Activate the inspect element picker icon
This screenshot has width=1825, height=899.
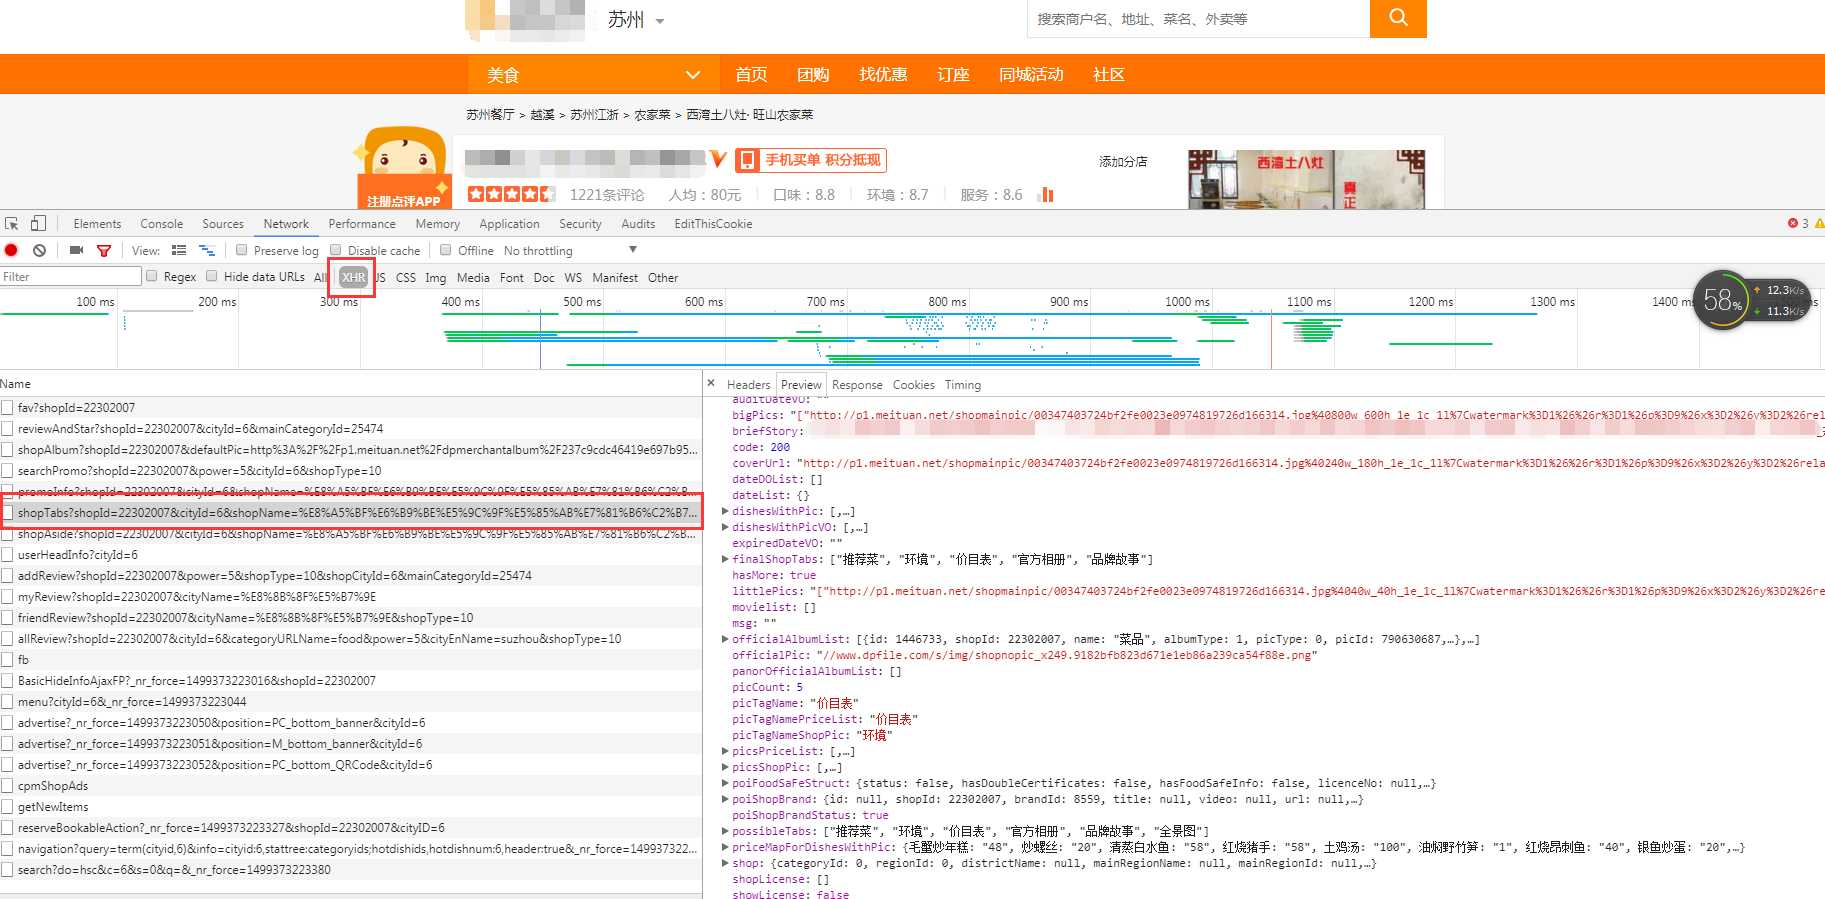click(x=12, y=224)
